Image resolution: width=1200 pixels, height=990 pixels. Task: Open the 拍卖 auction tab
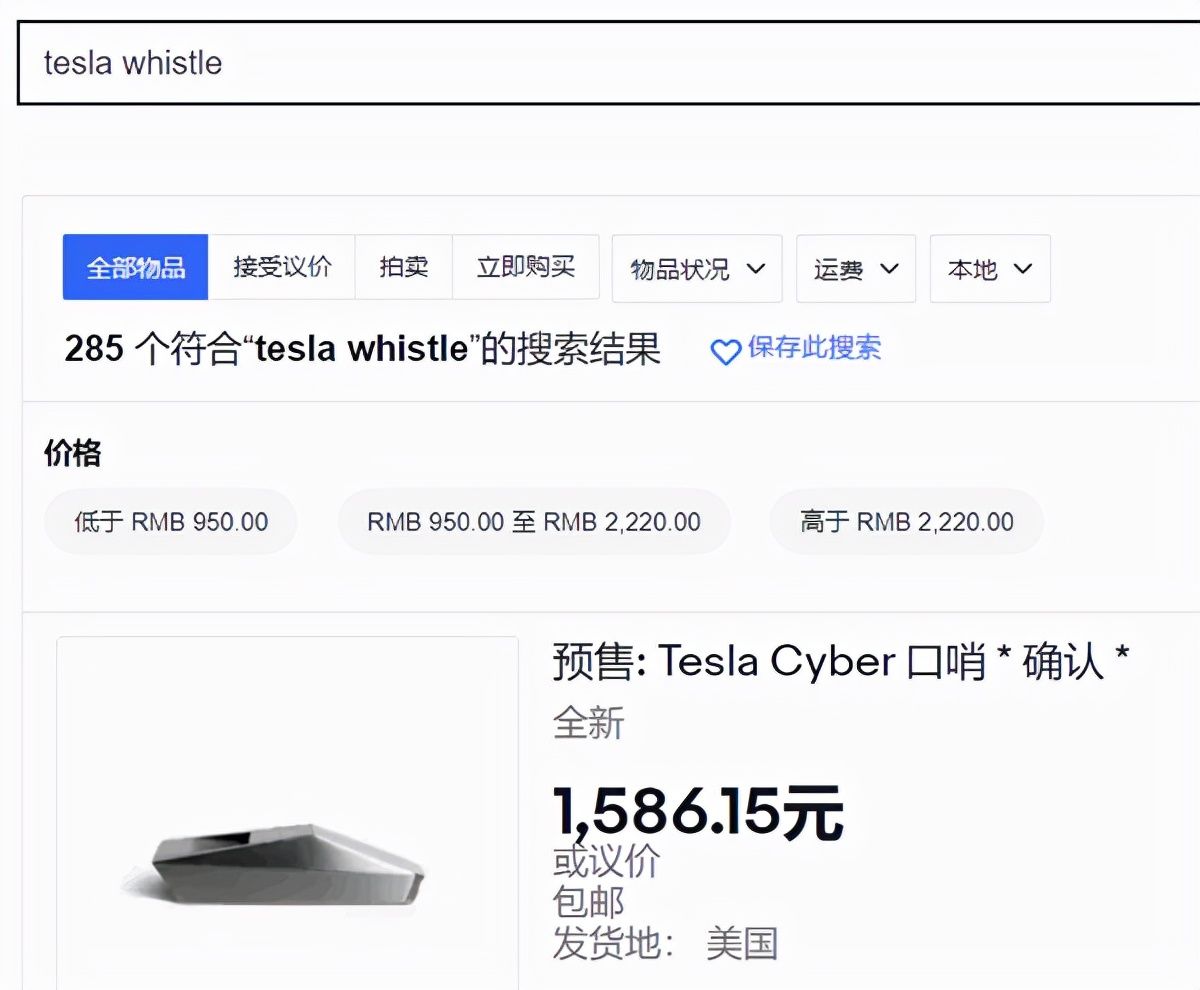click(x=404, y=268)
